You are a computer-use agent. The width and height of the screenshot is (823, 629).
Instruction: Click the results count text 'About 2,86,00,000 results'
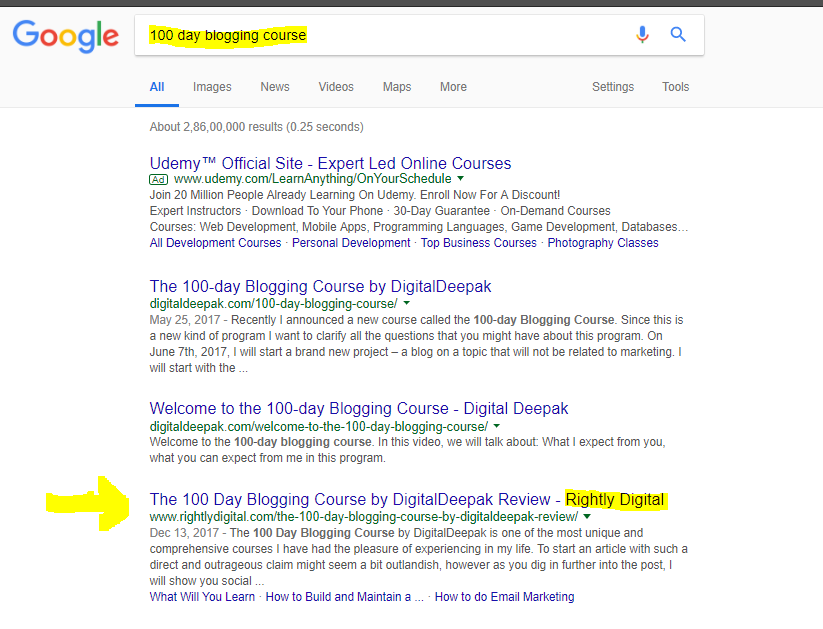[216, 127]
